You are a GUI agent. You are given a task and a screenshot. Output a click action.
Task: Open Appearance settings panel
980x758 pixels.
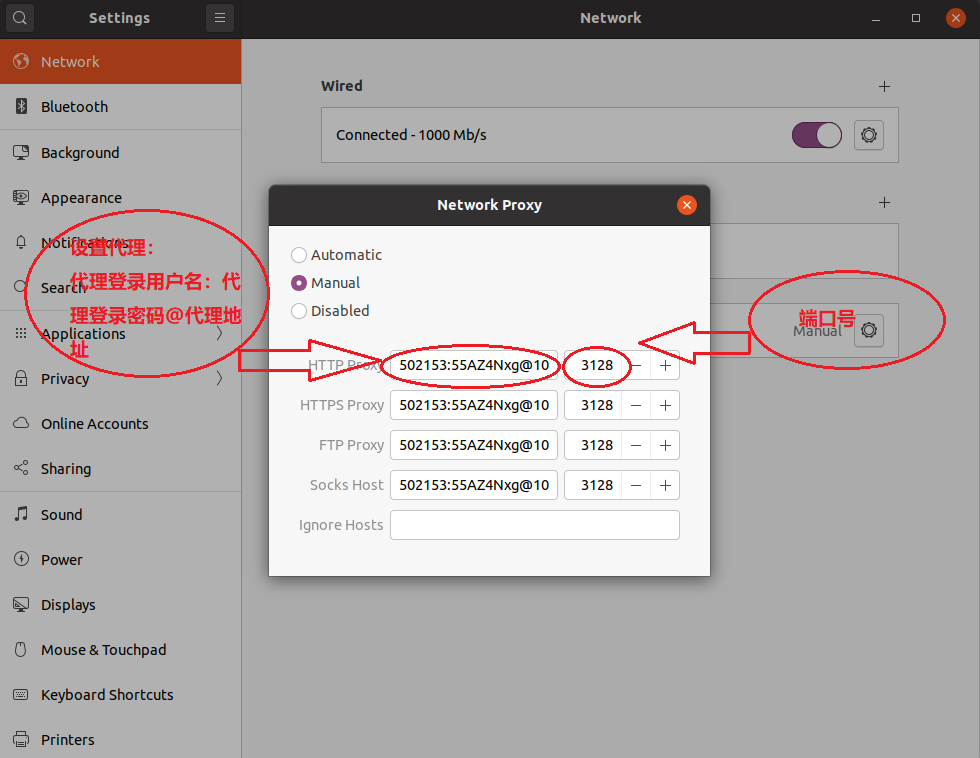121,197
